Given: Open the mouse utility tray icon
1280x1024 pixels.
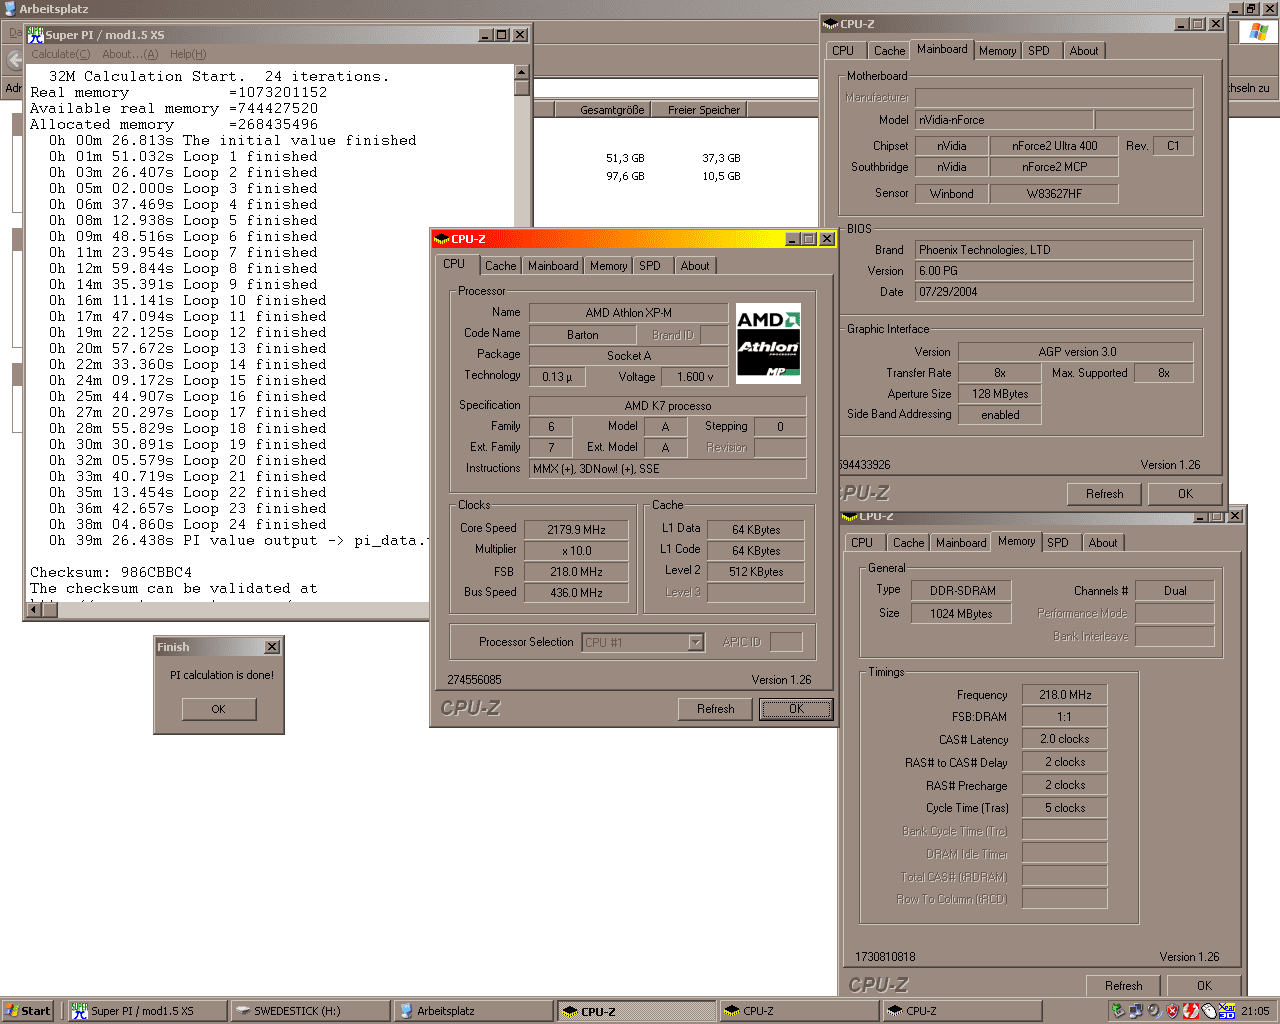Looking at the screenshot, I should point(1209,1011).
